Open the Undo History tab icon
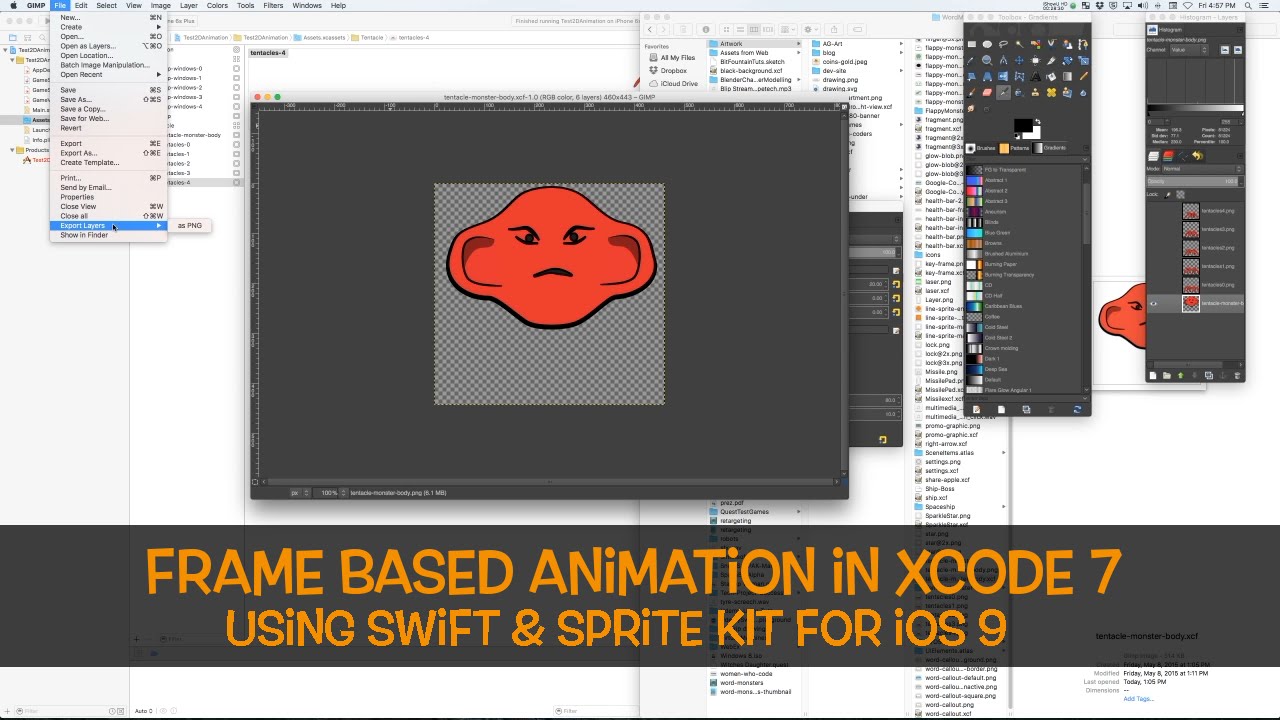This screenshot has height=720, width=1280. (x=1197, y=156)
